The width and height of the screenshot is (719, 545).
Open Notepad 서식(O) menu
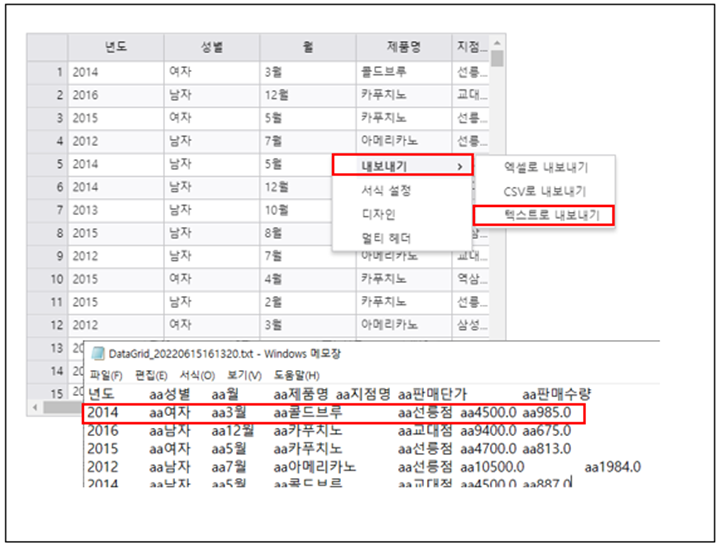197,375
